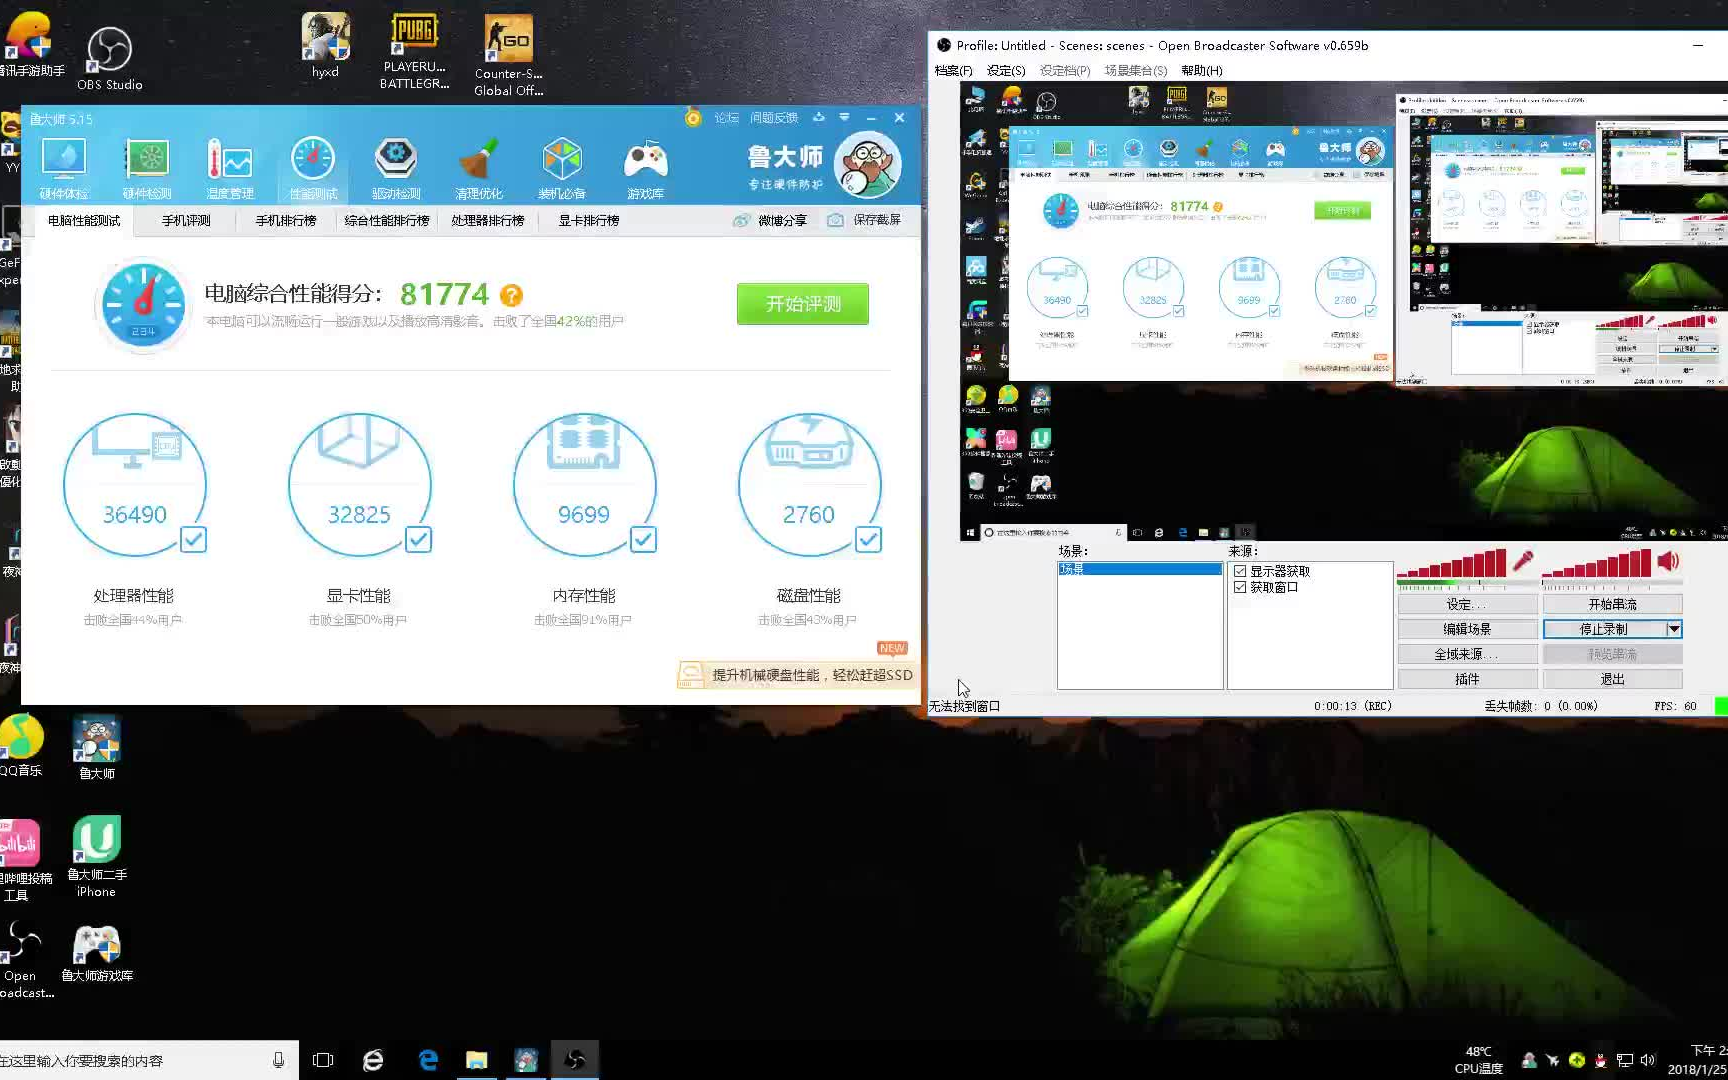Screen dimensions: 1728x1080
Task: Switch to the 手机评测 tab
Action: (x=186, y=220)
